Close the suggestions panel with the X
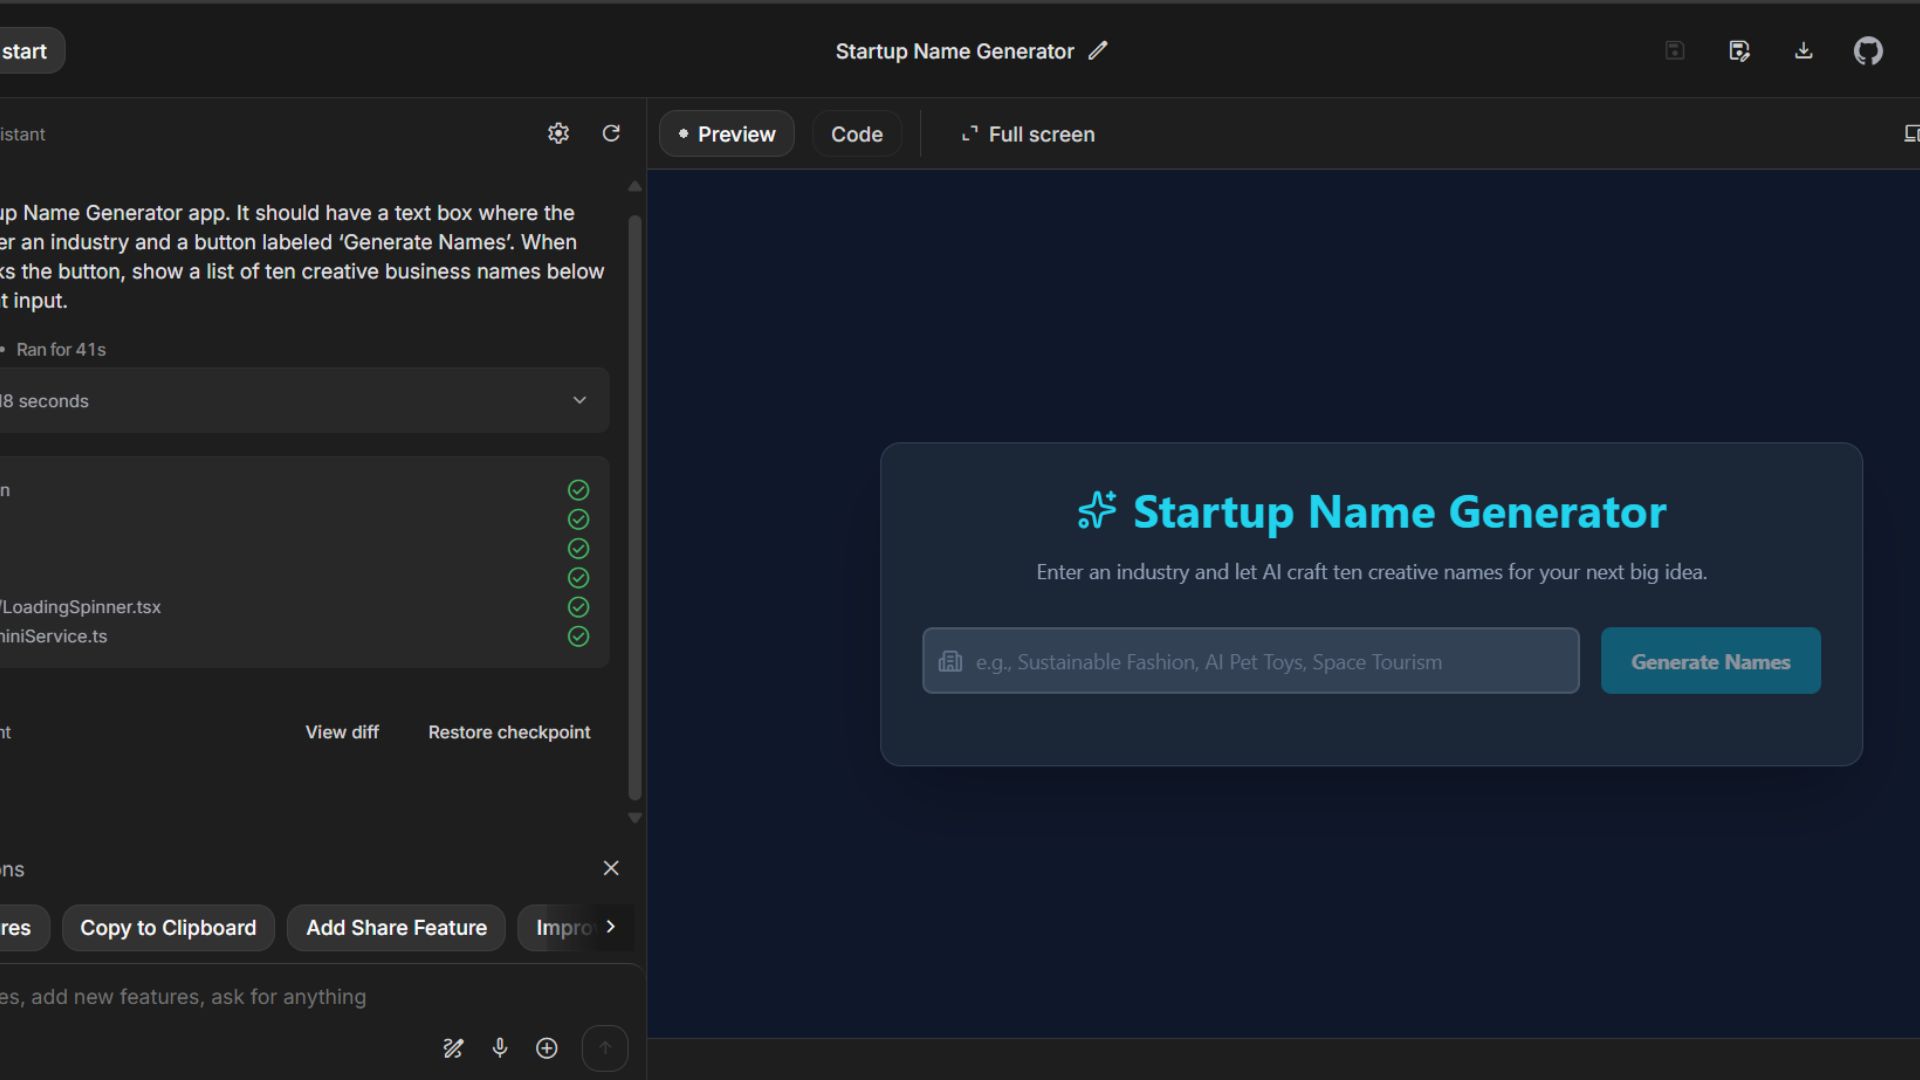Viewport: 1920px width, 1080px height. pyautogui.click(x=611, y=868)
